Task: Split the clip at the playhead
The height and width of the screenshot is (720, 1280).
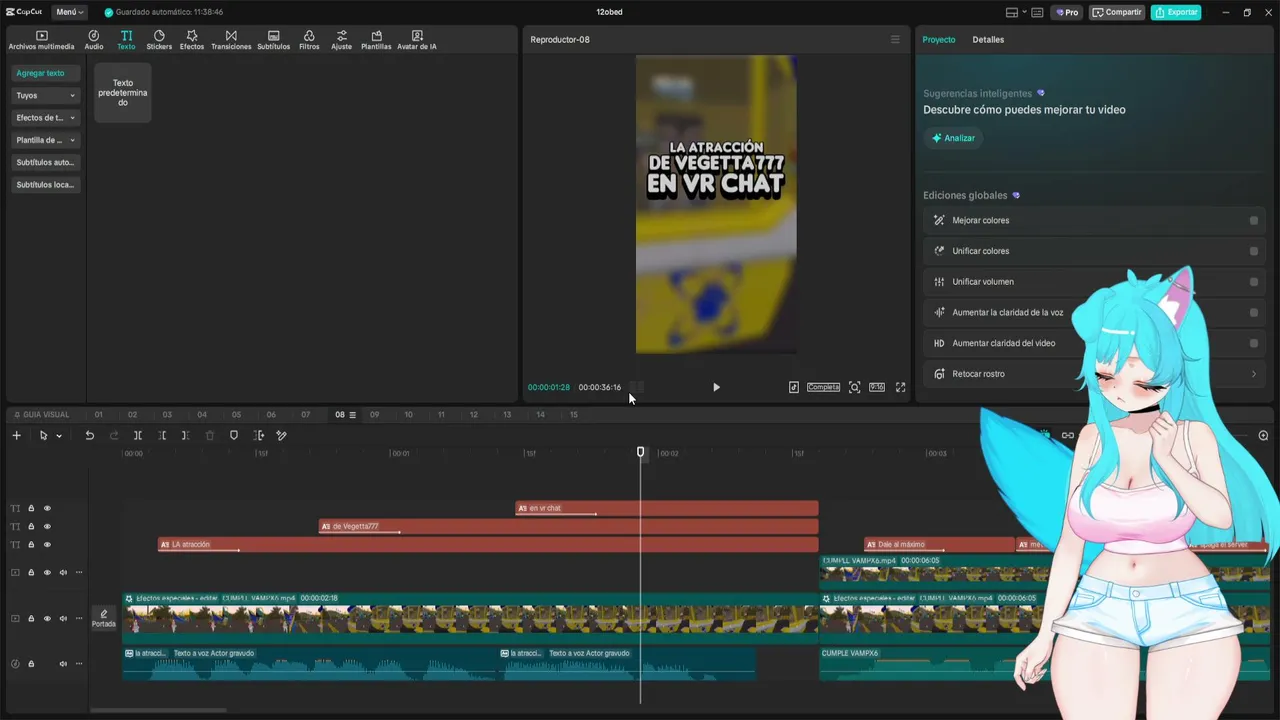Action: tap(138, 435)
